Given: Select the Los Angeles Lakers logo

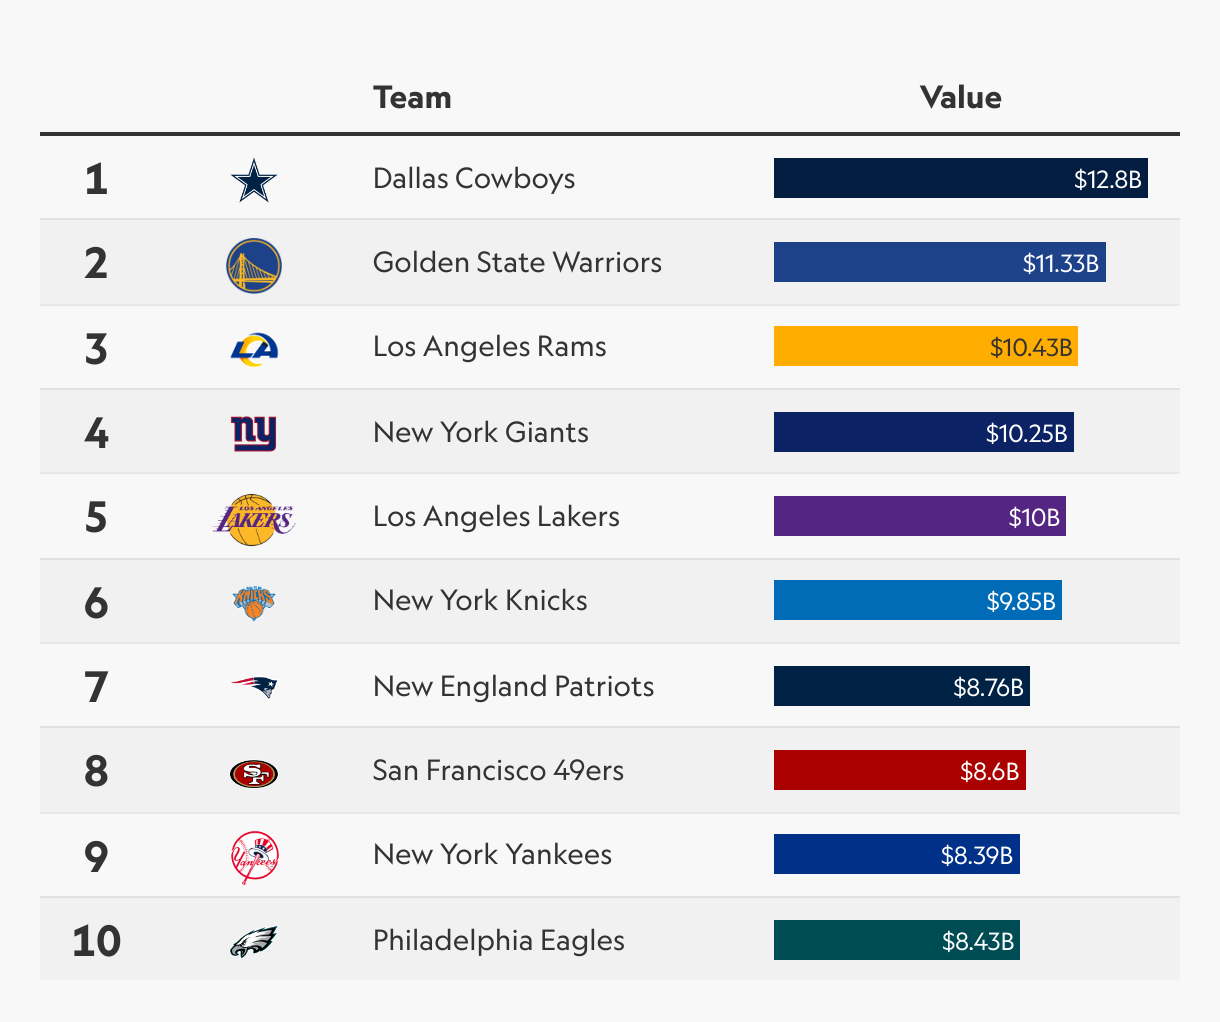Looking at the screenshot, I should click(x=254, y=518).
